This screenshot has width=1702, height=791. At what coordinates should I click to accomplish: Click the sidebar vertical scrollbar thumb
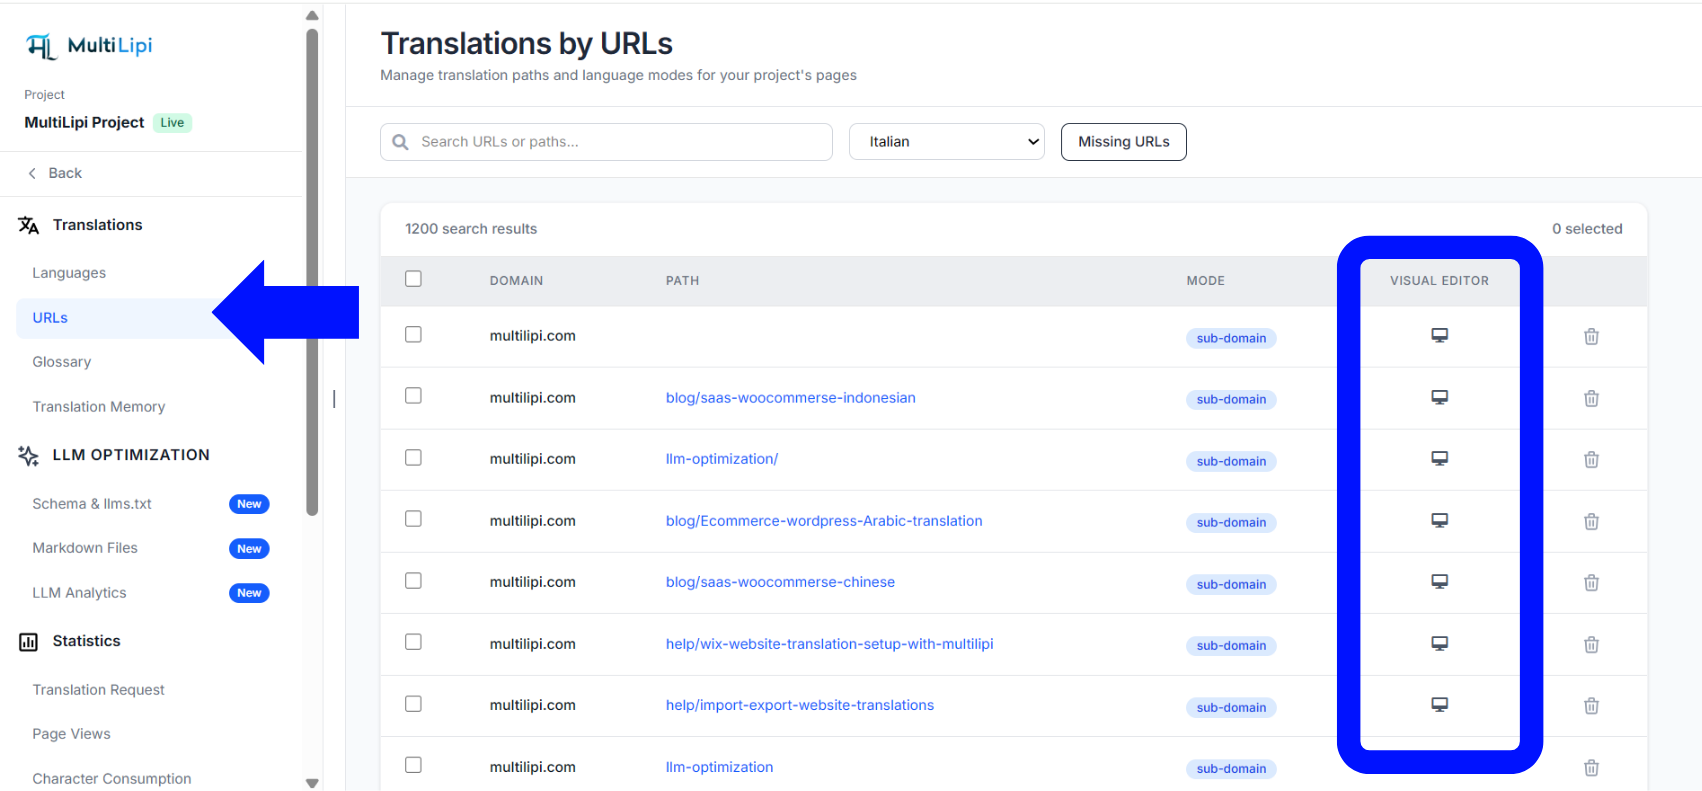pos(312,272)
